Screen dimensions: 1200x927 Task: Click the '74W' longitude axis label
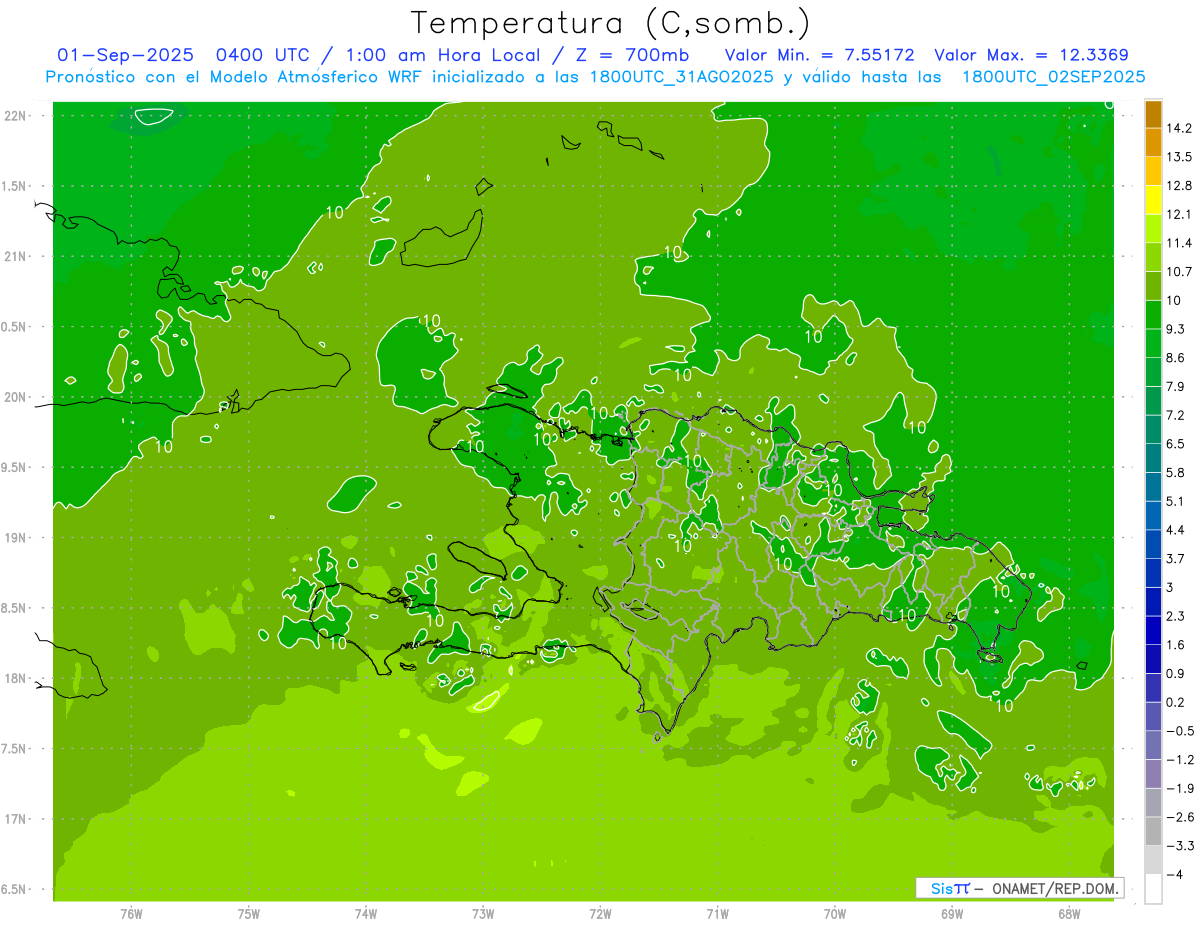(366, 913)
